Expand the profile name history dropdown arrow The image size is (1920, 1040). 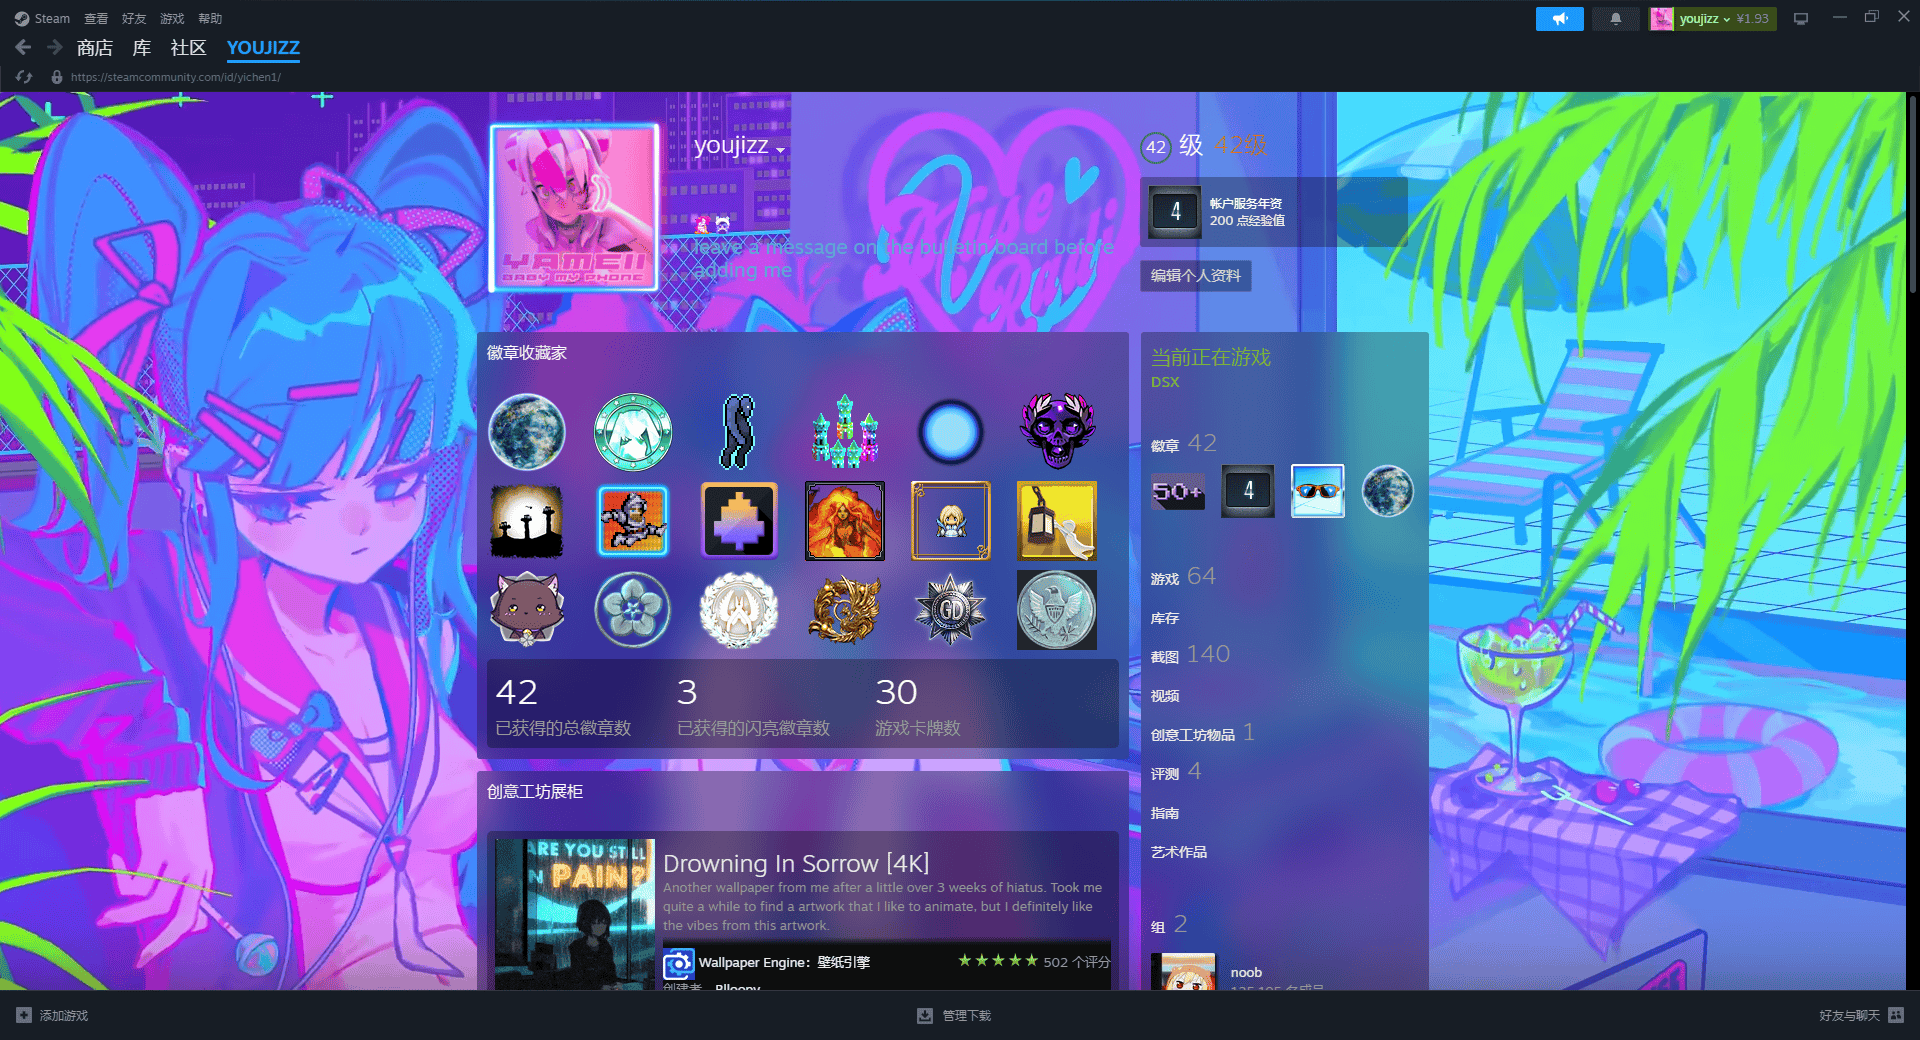click(780, 151)
